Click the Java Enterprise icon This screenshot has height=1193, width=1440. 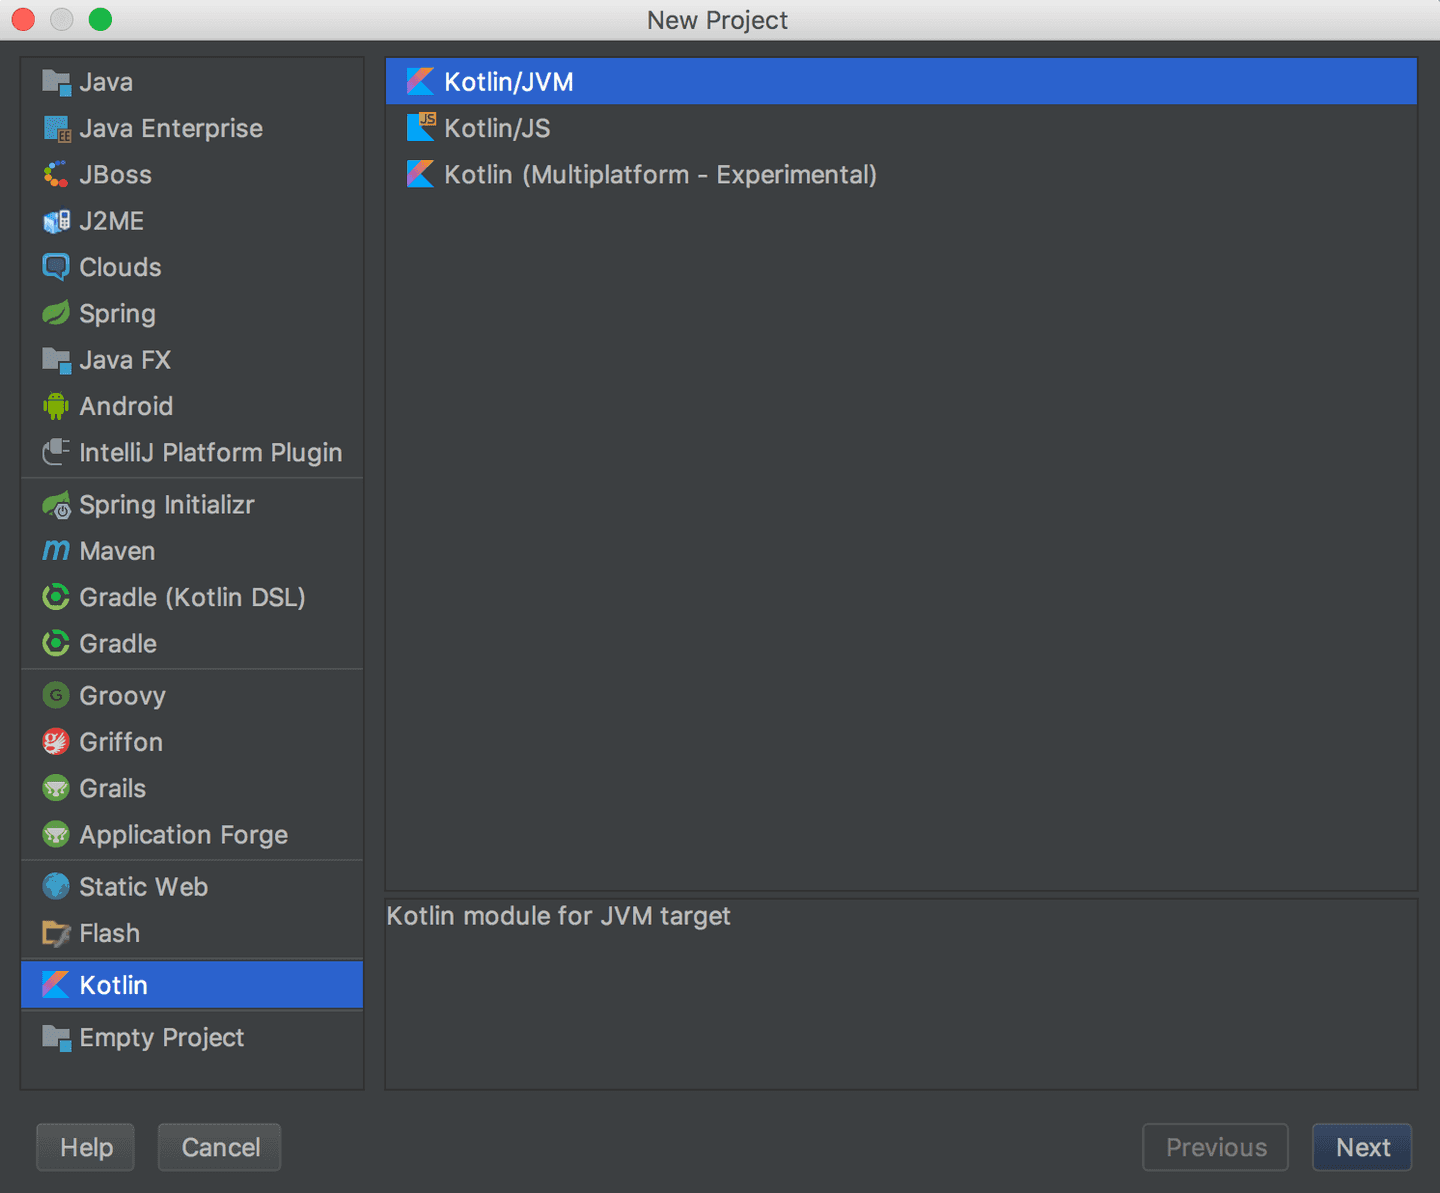(x=56, y=128)
